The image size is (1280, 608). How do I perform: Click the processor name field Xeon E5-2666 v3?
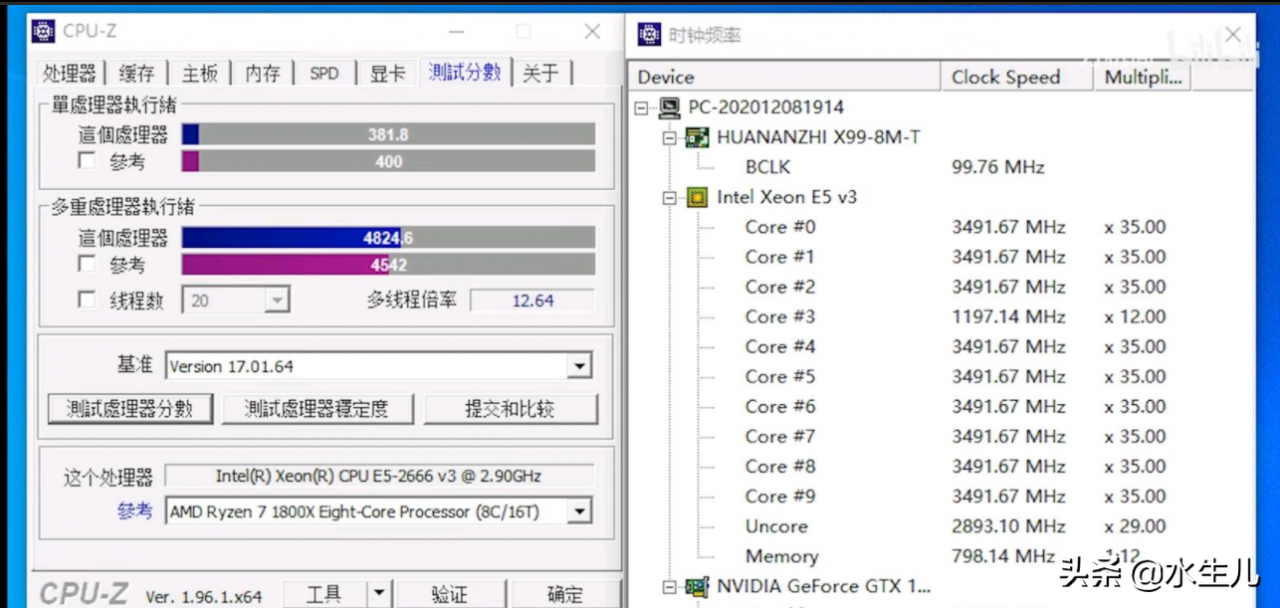[x=379, y=476]
